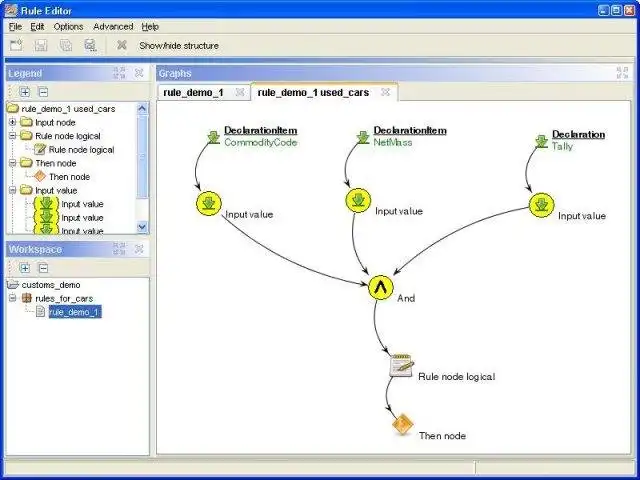
Task: Click Legend scrollbar down arrow
Action: (142, 227)
